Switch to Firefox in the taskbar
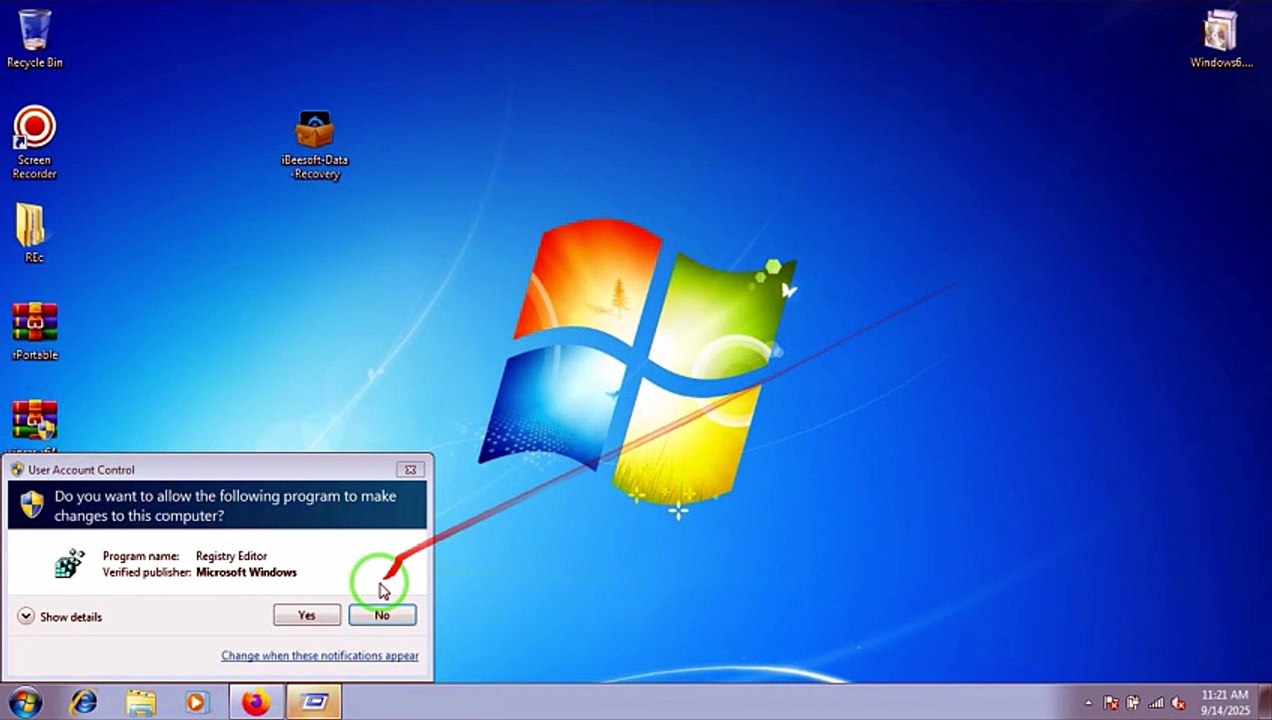This screenshot has height=720, width=1272. [x=256, y=703]
